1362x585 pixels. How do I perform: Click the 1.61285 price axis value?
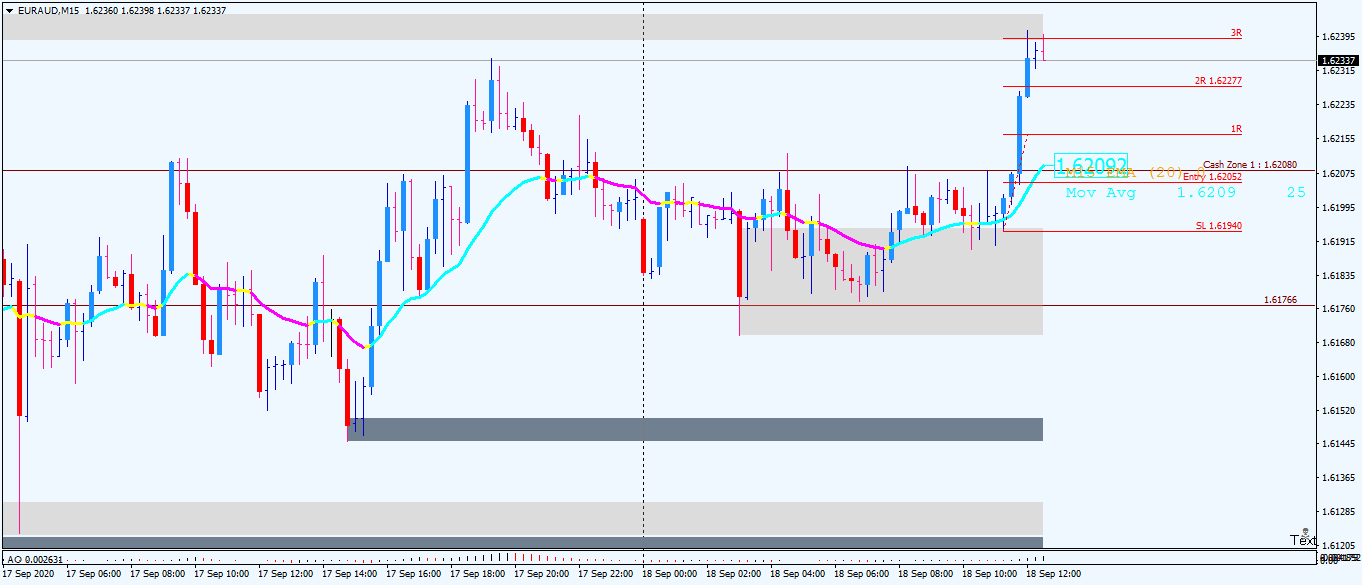click(1338, 511)
